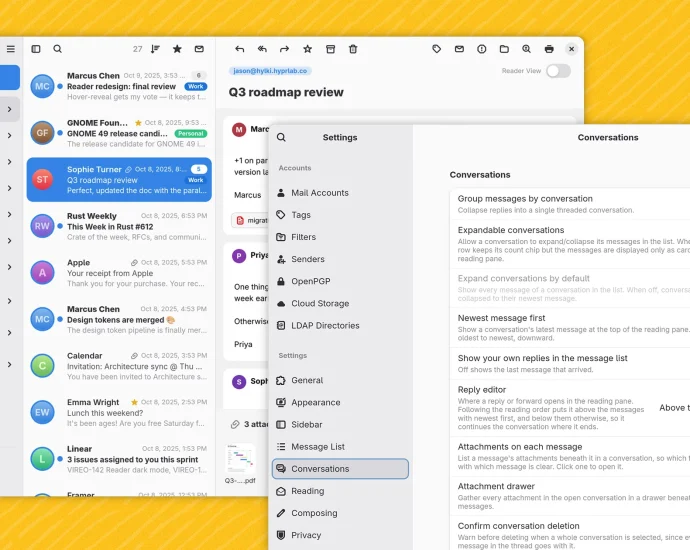
Task: Filter message list by unread envelope
Action: click(199, 49)
